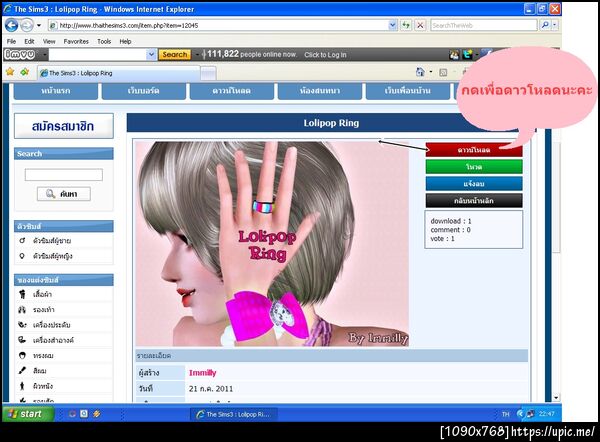Open a new blank browser tab
The image size is (600, 442).
pos(209,73)
